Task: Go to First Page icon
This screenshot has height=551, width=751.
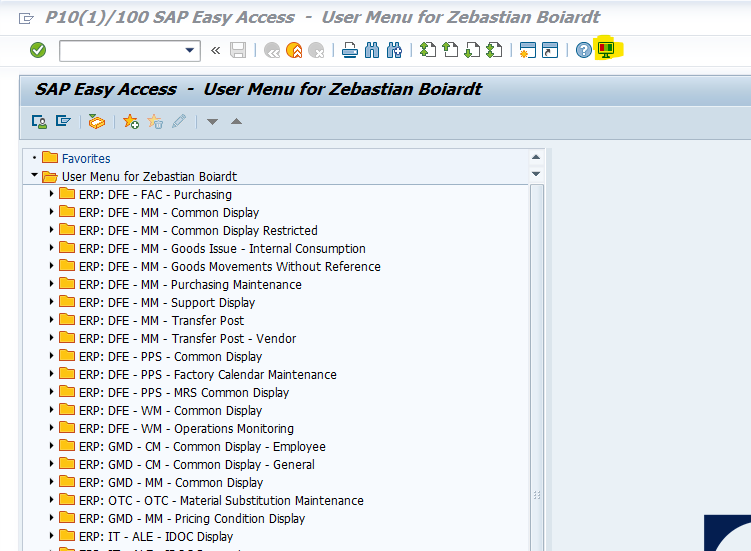Action: 428,50
